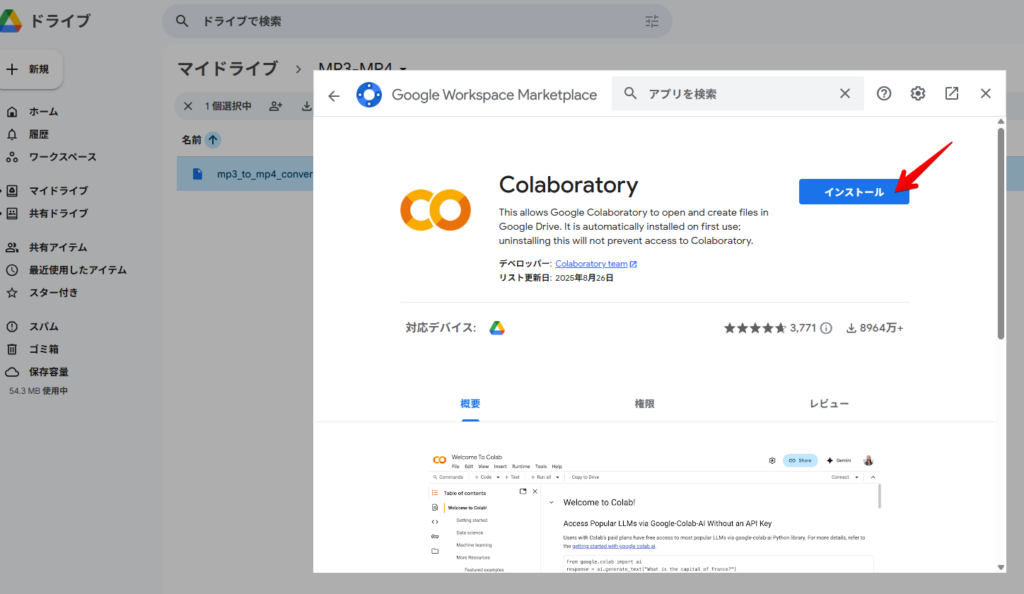This screenshot has height=594, width=1024.
Task: Open Marketplace in new window
Action: [x=952, y=93]
